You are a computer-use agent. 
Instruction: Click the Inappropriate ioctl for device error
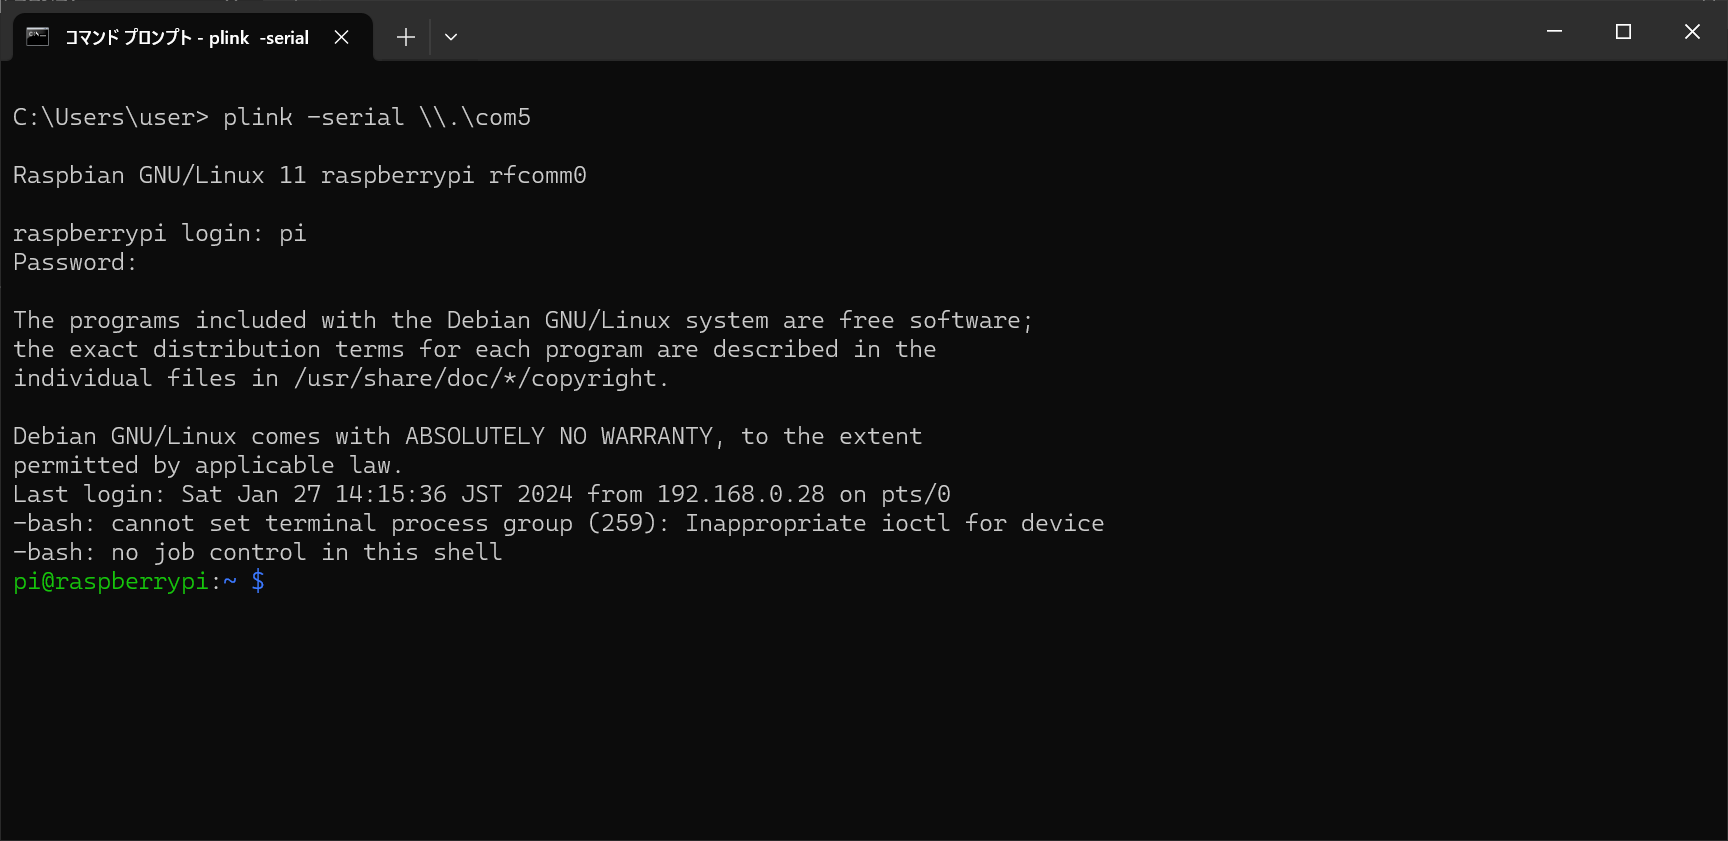pos(894,523)
